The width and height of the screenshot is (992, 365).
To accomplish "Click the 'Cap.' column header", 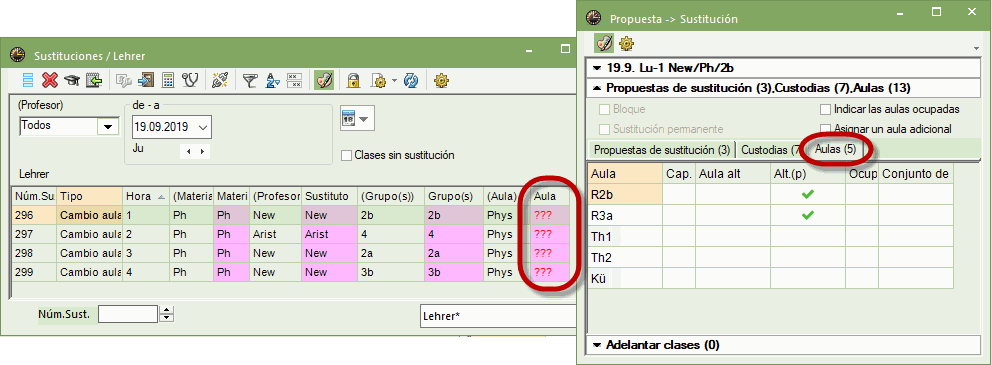I will pos(679,173).
